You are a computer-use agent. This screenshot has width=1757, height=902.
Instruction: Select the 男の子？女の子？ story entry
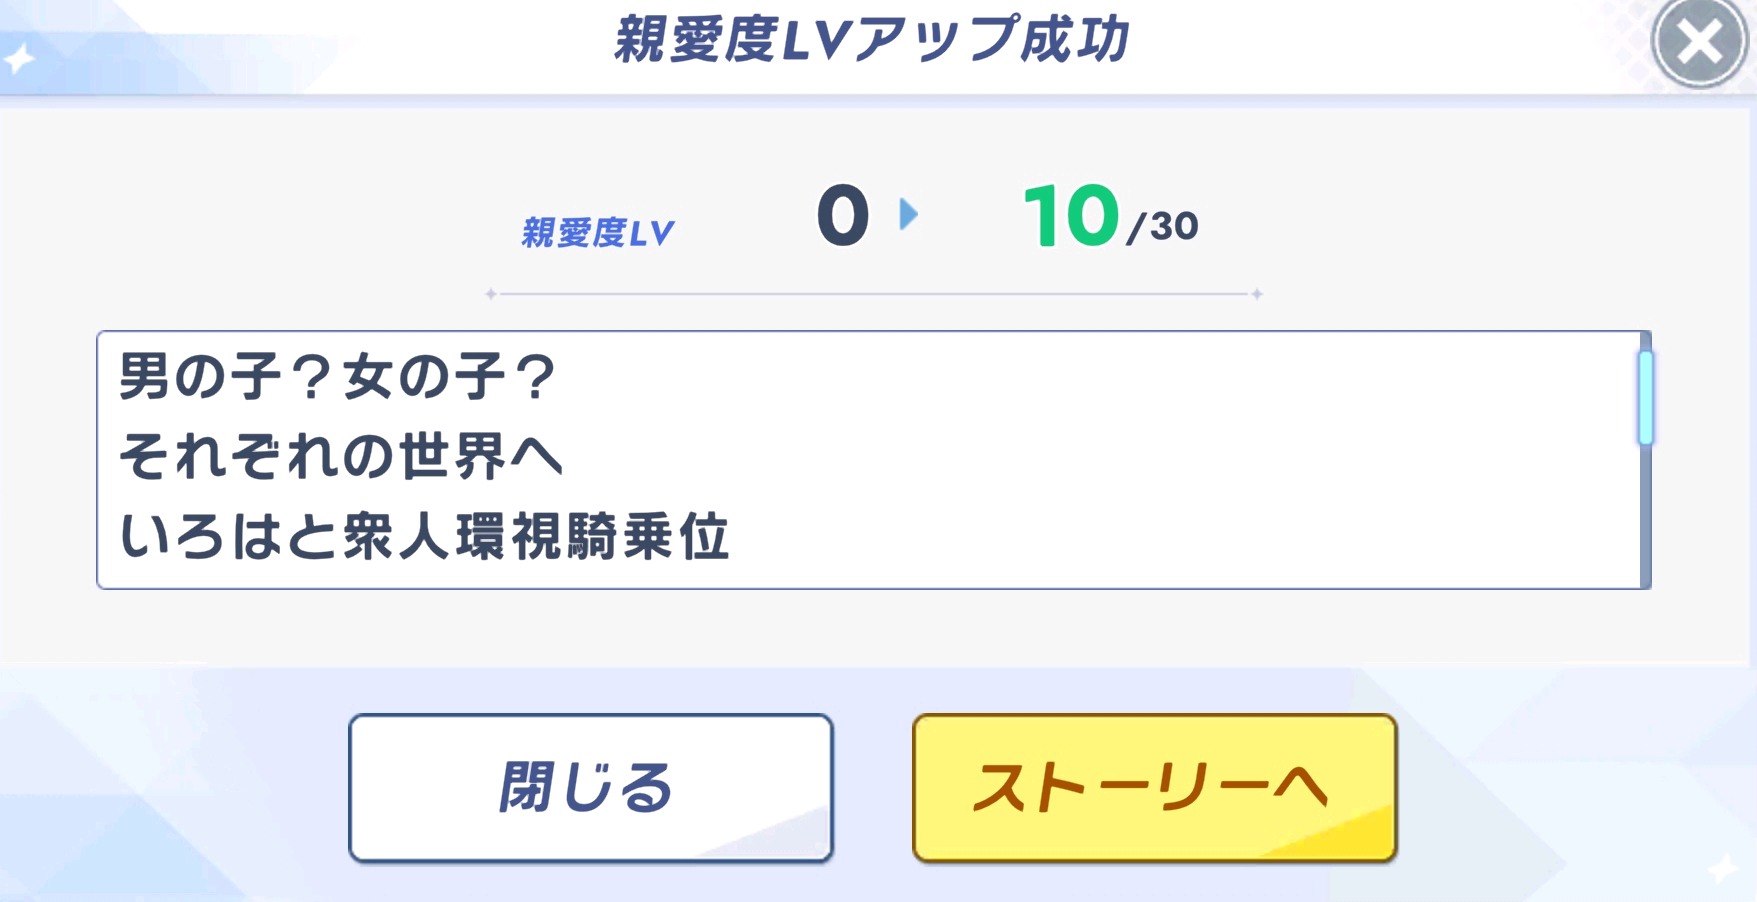click(337, 378)
